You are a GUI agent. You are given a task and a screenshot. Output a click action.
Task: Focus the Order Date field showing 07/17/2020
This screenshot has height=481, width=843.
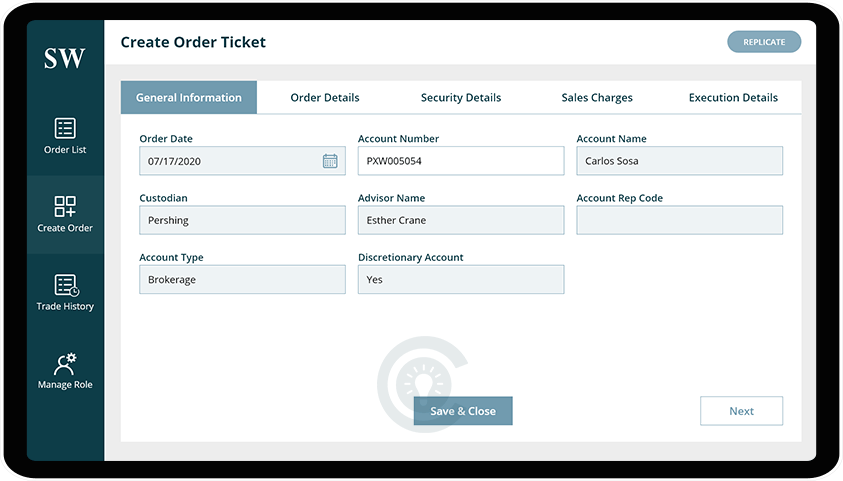[x=242, y=161]
